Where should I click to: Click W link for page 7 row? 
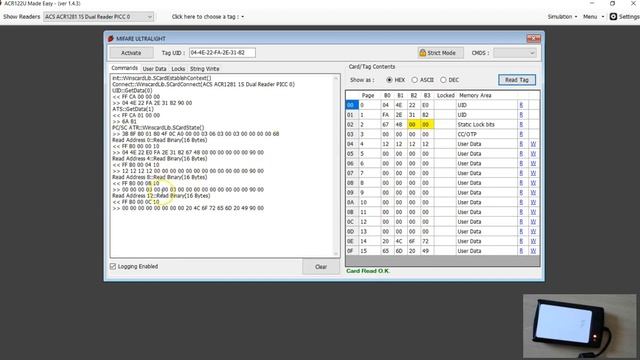[533, 173]
